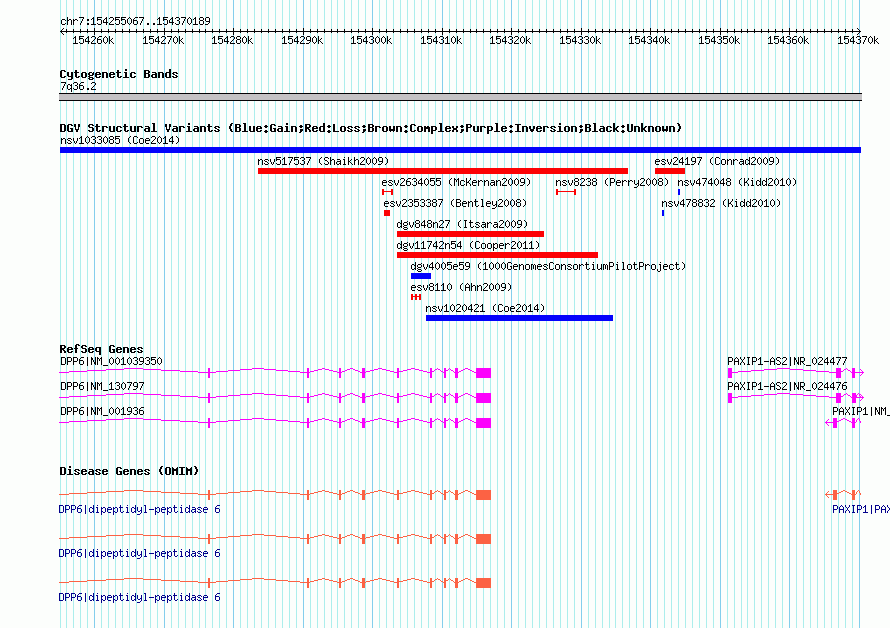Select the nsv8238 red interval marker
The width and height of the screenshot is (890, 628).
(x=566, y=192)
